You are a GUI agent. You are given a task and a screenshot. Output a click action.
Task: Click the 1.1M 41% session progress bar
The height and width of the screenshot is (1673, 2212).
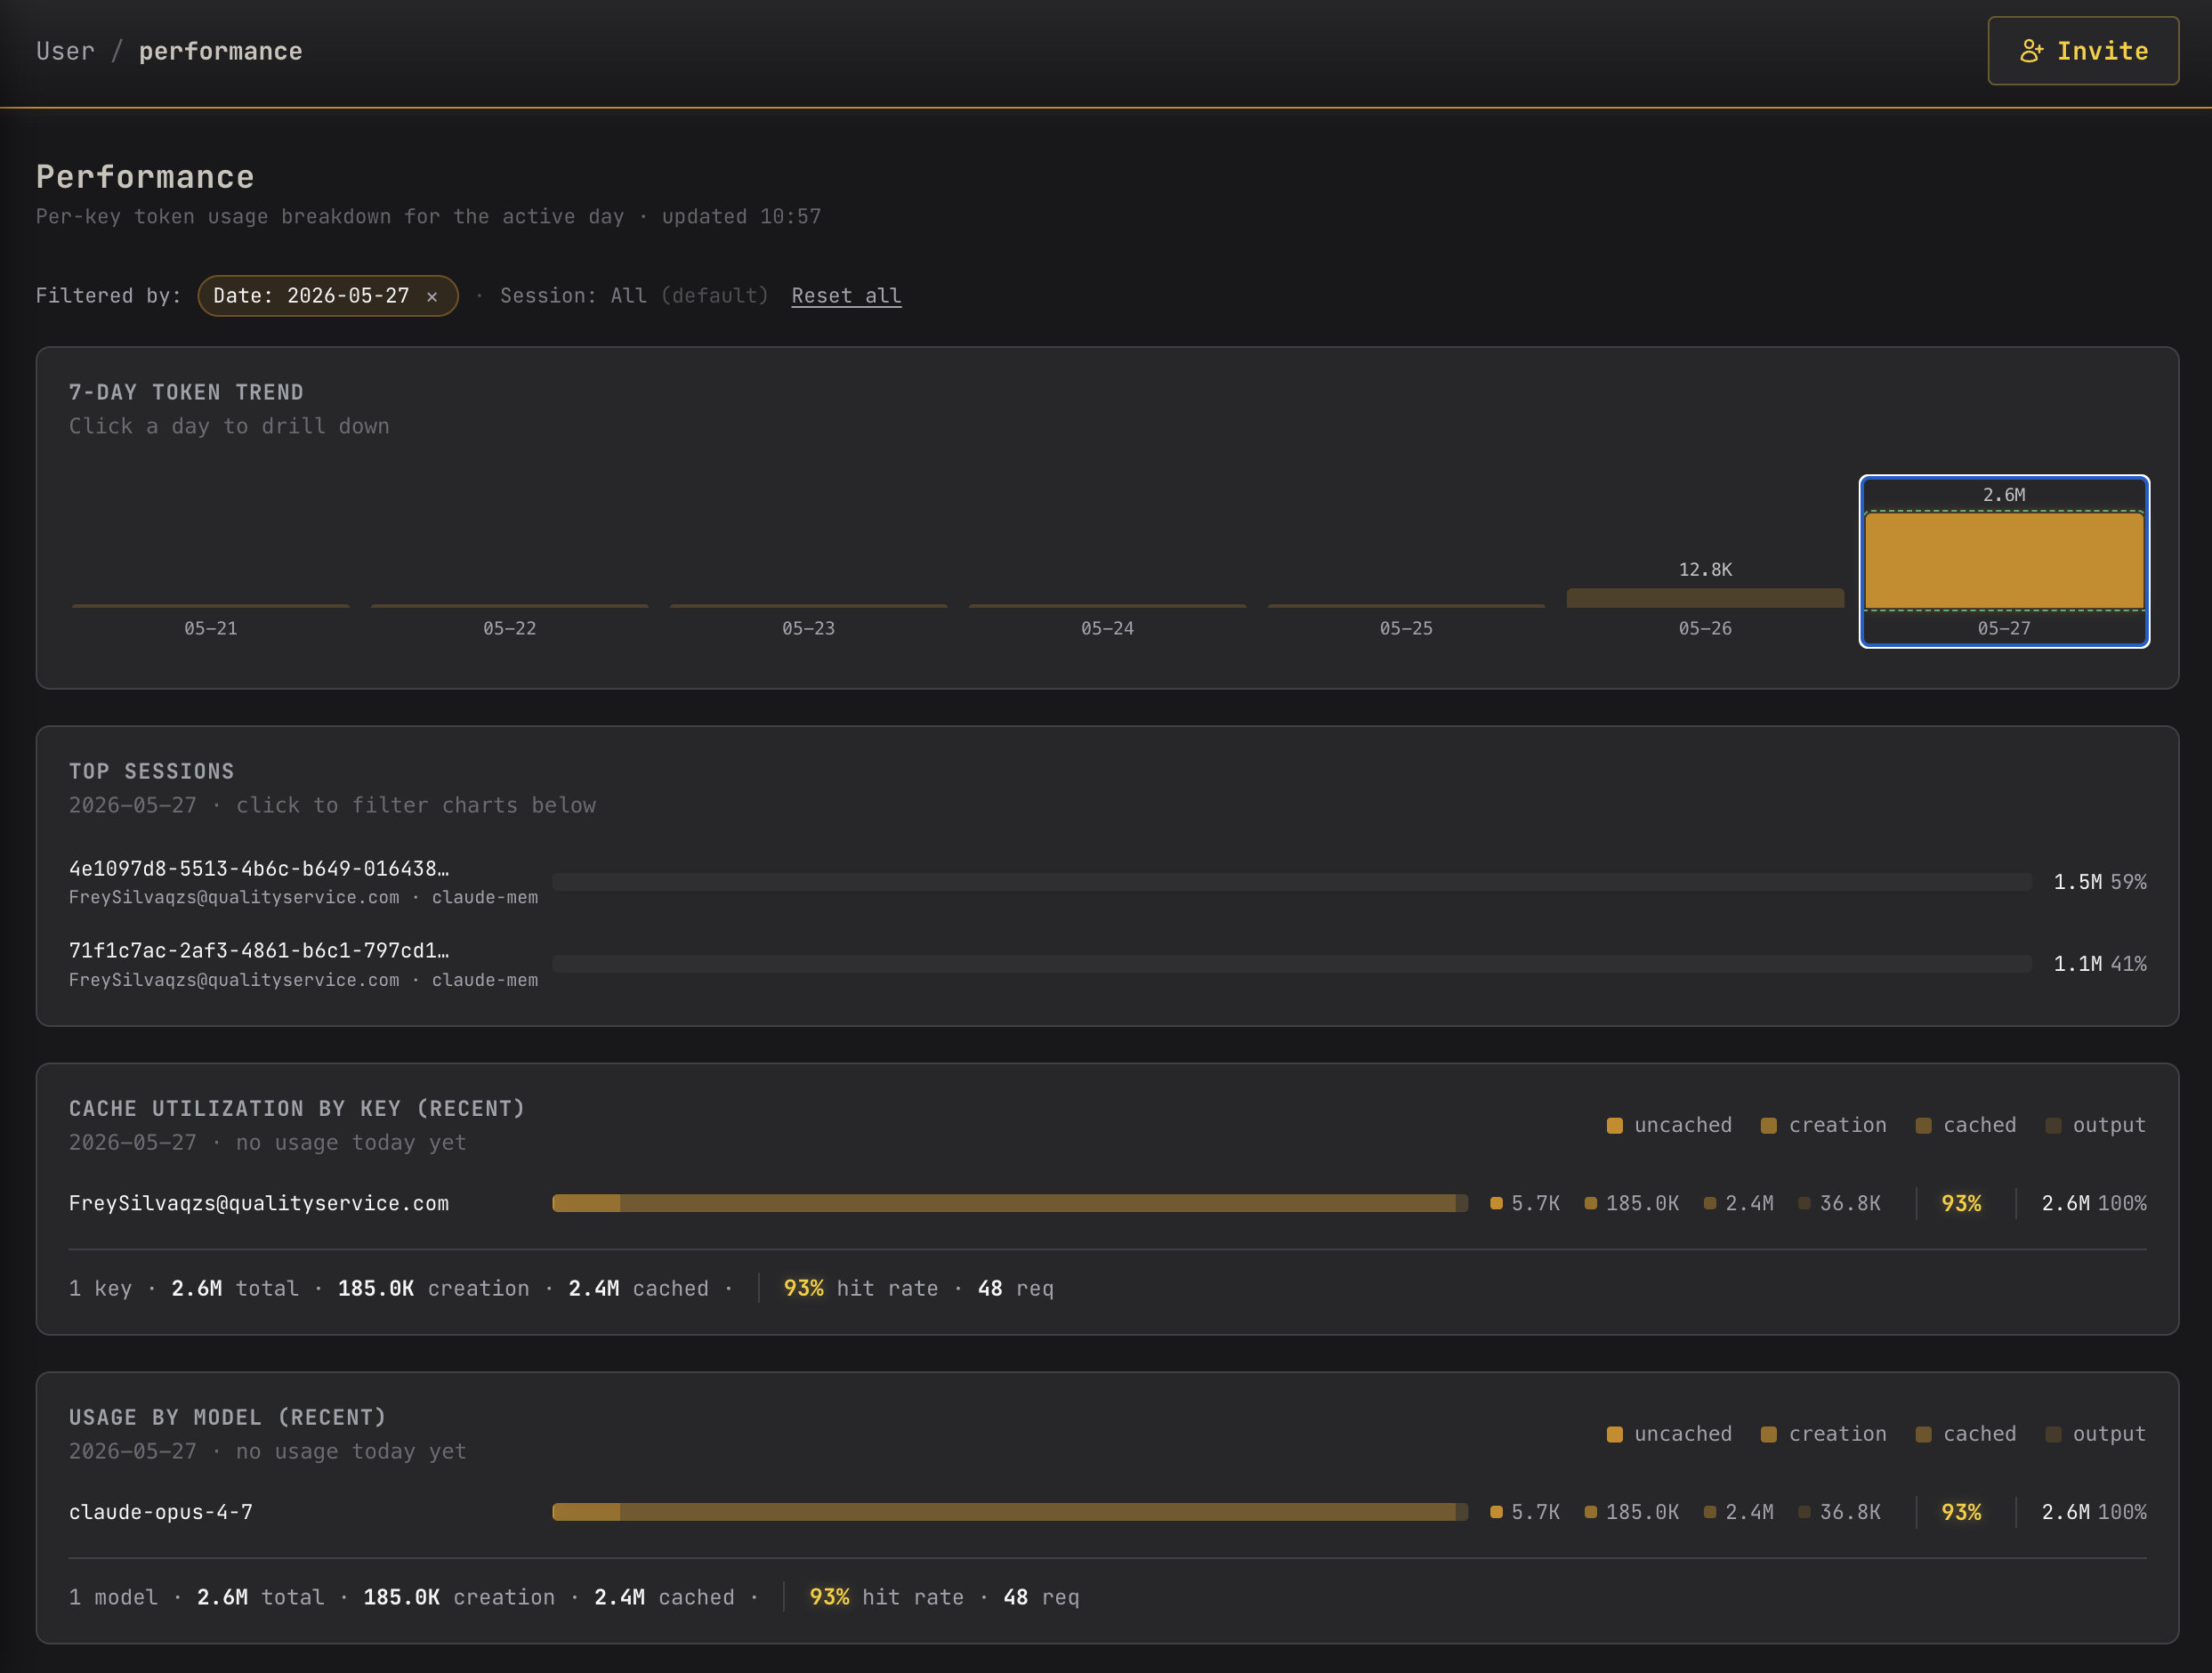click(1292, 964)
